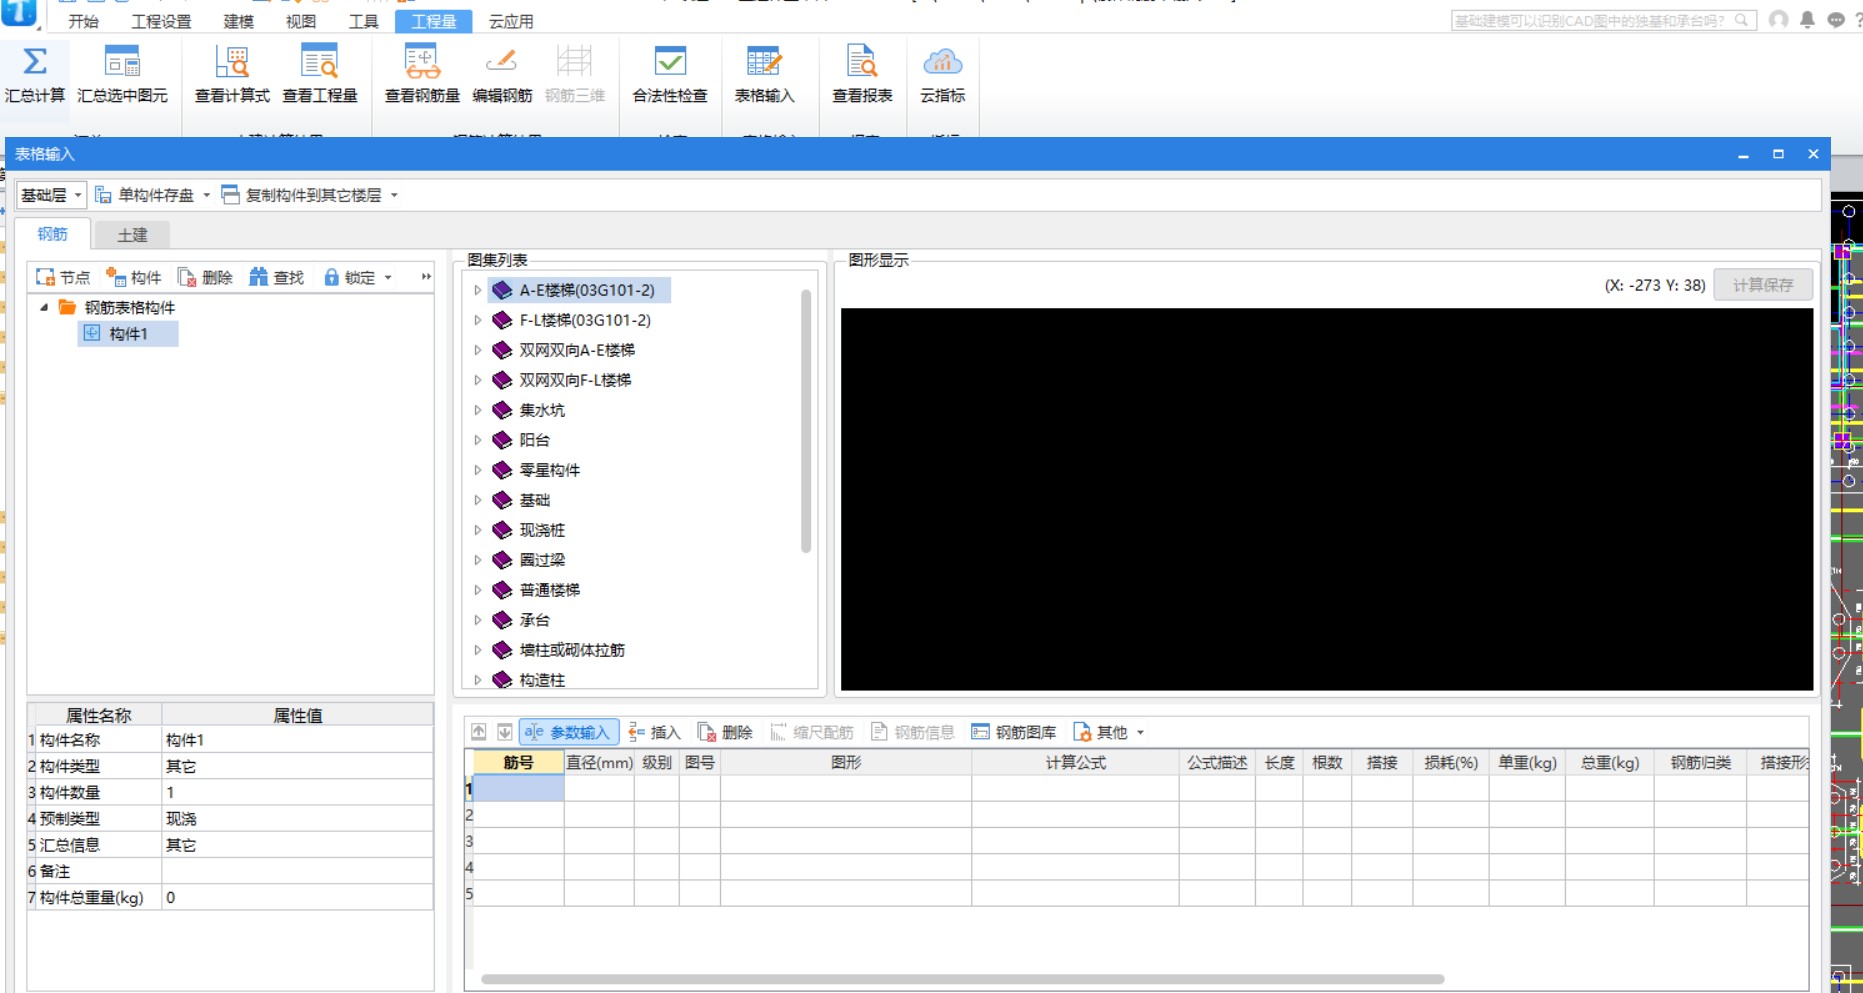Screen dimensions: 1863x993
Task: Click the 查找 binoculars button
Action: pyautogui.click(x=277, y=277)
